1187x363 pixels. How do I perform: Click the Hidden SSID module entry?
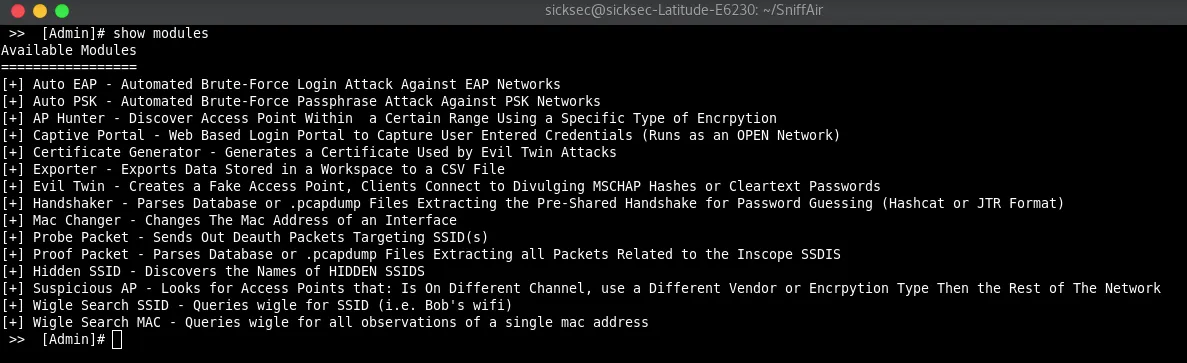click(213, 271)
